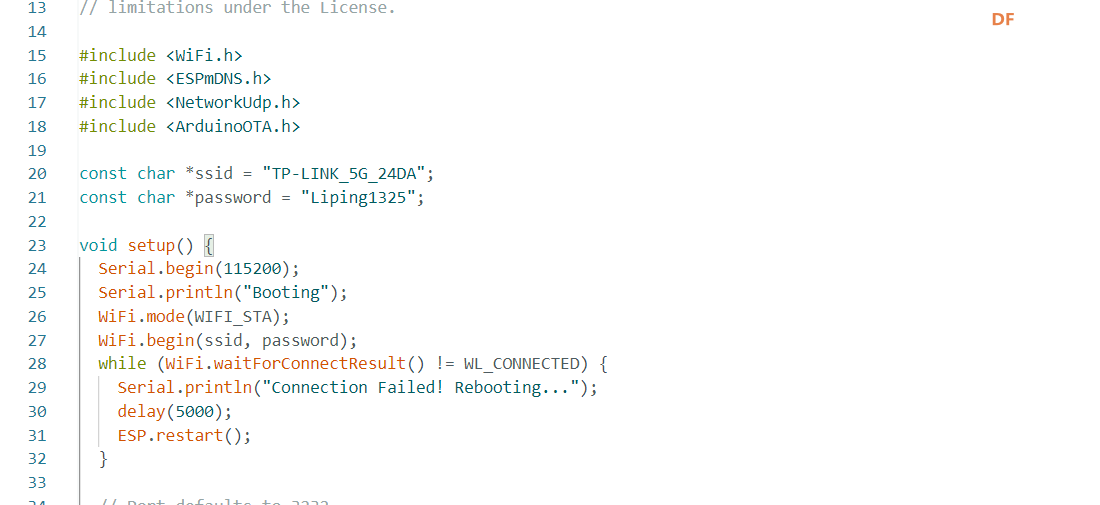Click the opening brace after setup()
1100x505 pixels.
pos(208,245)
